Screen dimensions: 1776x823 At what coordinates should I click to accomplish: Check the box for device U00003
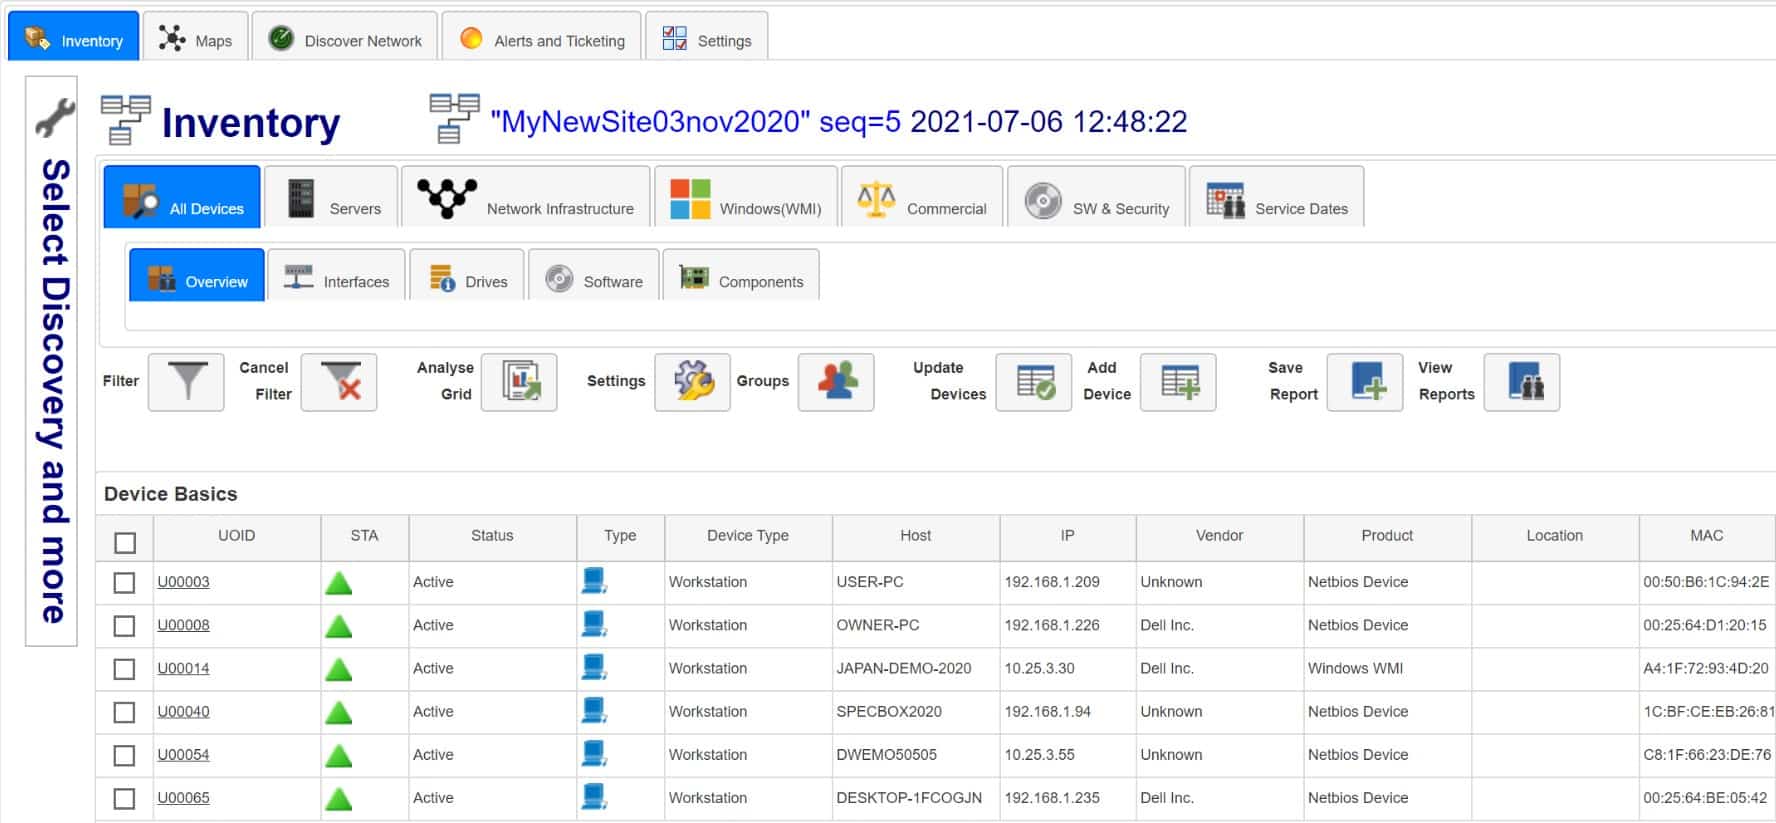124,583
